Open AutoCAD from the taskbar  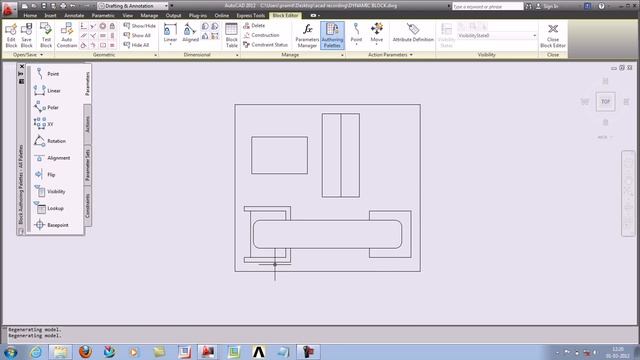tap(208, 351)
